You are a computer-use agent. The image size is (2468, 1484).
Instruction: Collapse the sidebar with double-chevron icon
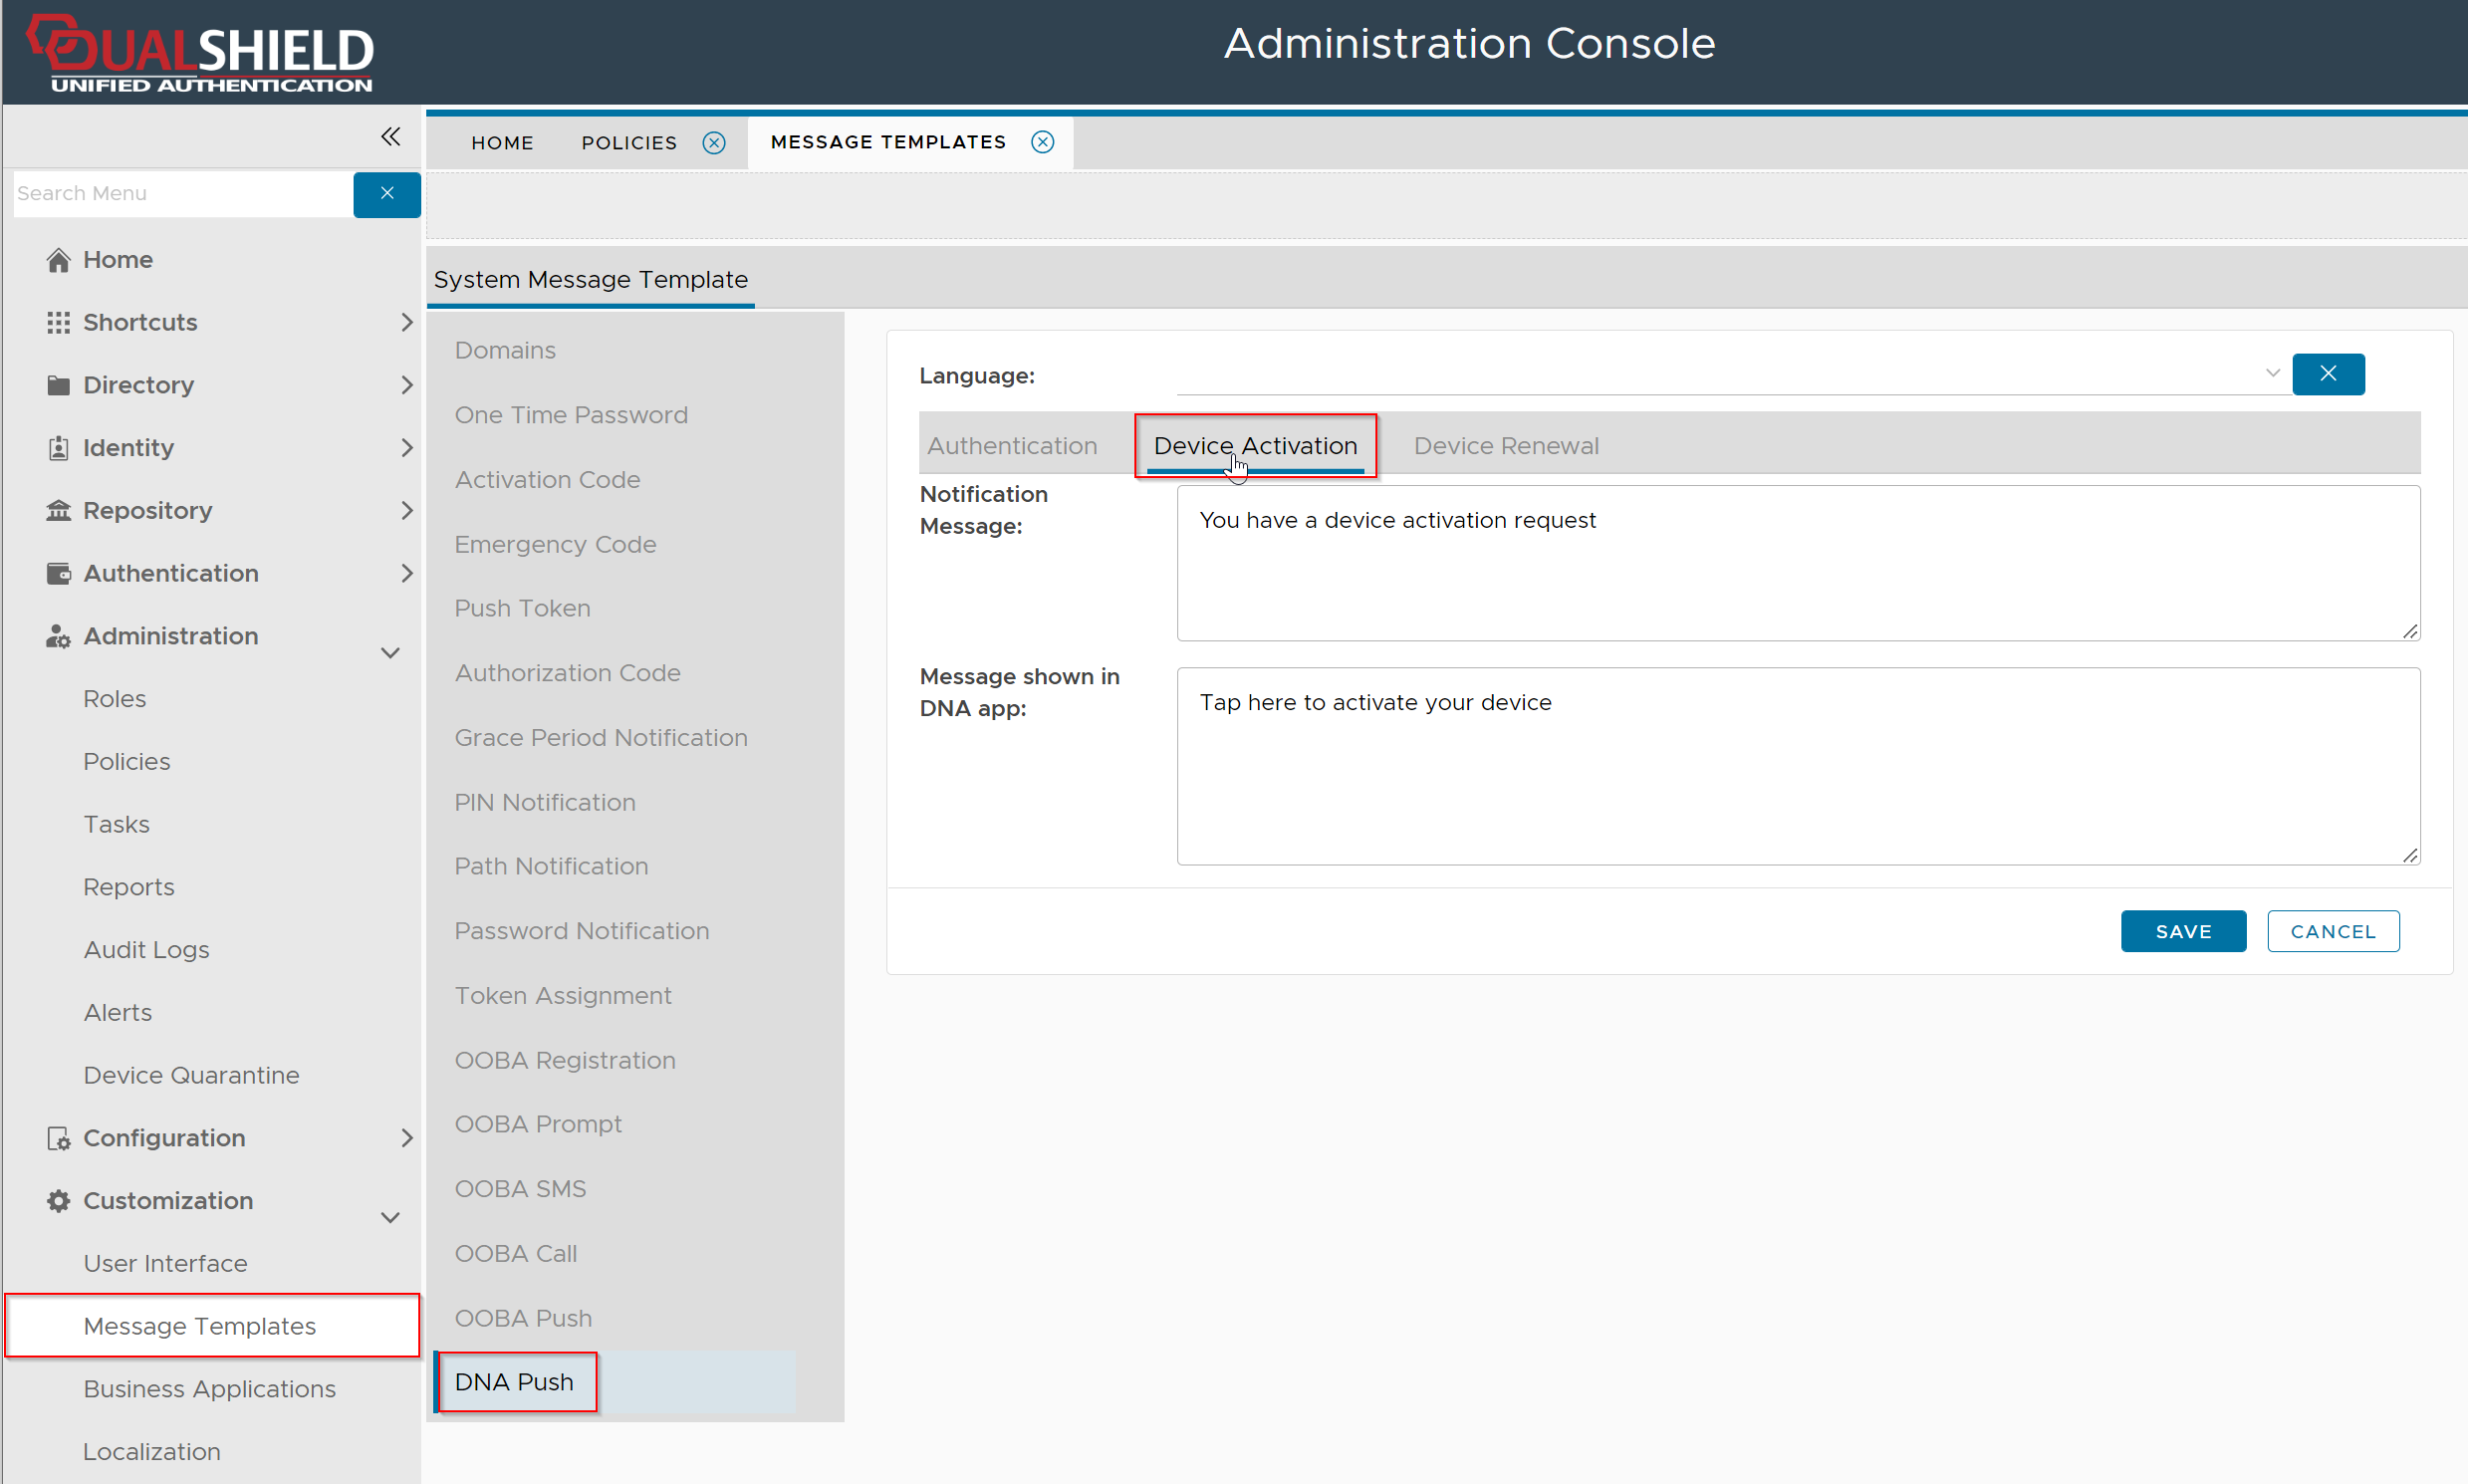[390, 137]
